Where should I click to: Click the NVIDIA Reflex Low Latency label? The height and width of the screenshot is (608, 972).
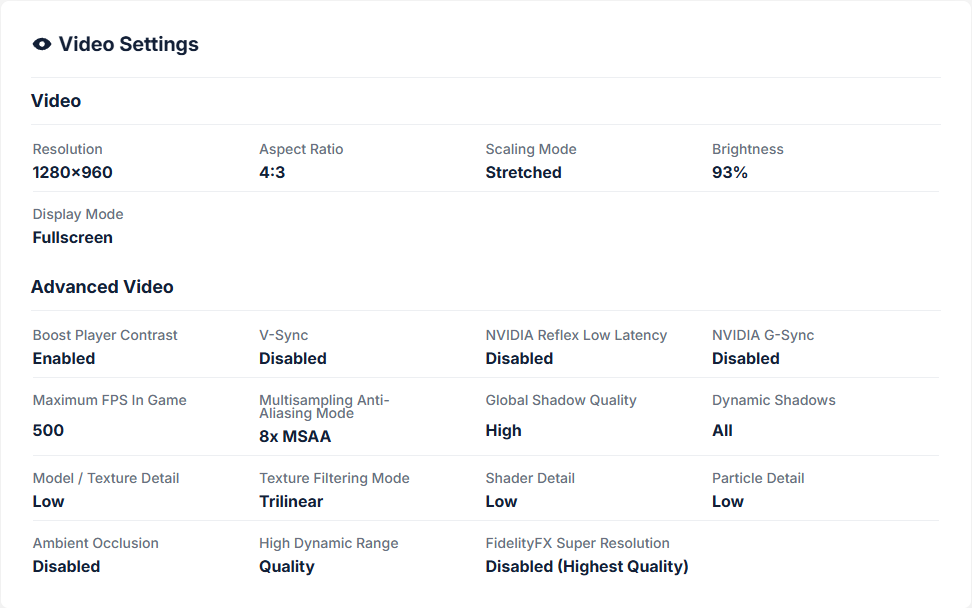(576, 335)
